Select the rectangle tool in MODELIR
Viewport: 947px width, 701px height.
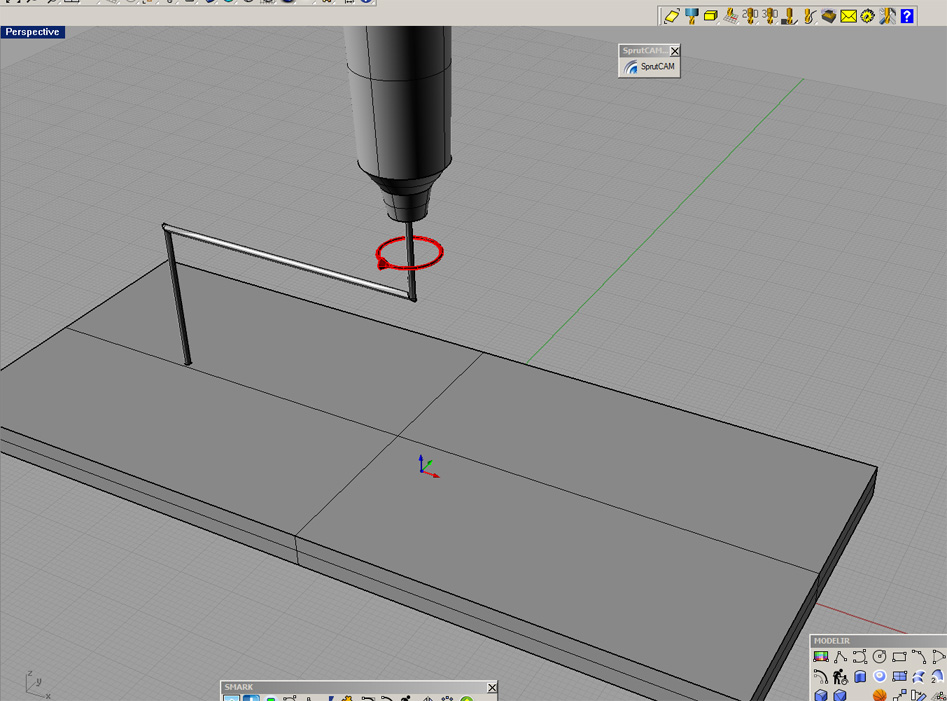[x=899, y=657]
